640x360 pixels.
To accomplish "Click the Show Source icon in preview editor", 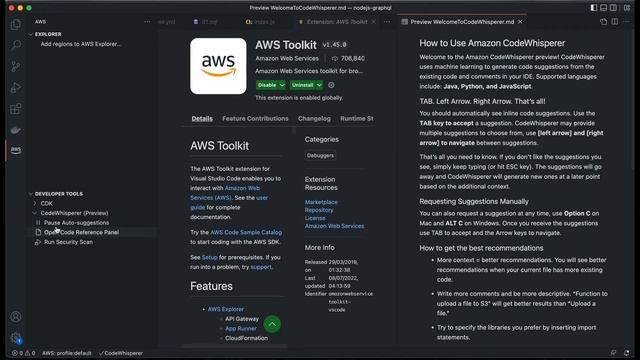I will 603,22.
